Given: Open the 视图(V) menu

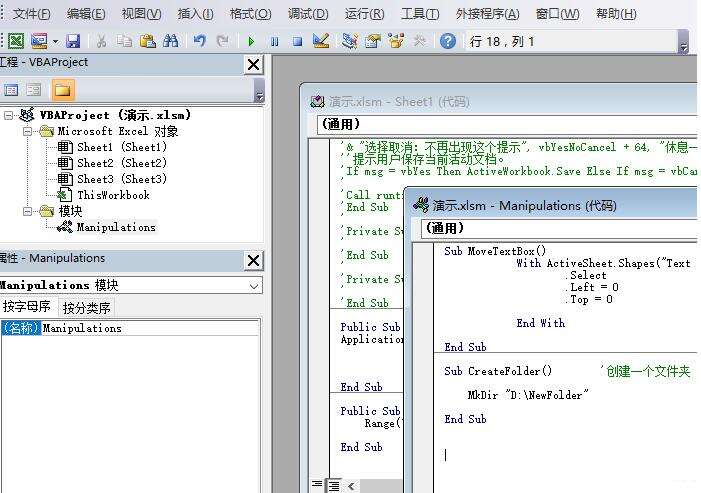Looking at the screenshot, I should [x=141, y=14].
